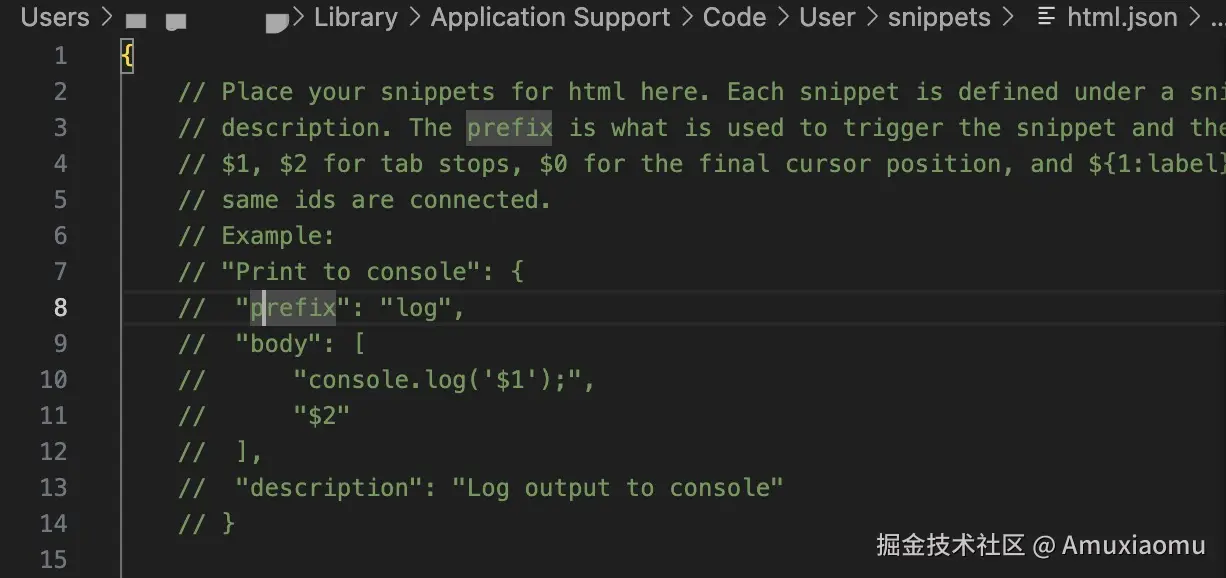Click the highlighted "prefix" word on line 3
This screenshot has height=578, width=1226.
[509, 127]
